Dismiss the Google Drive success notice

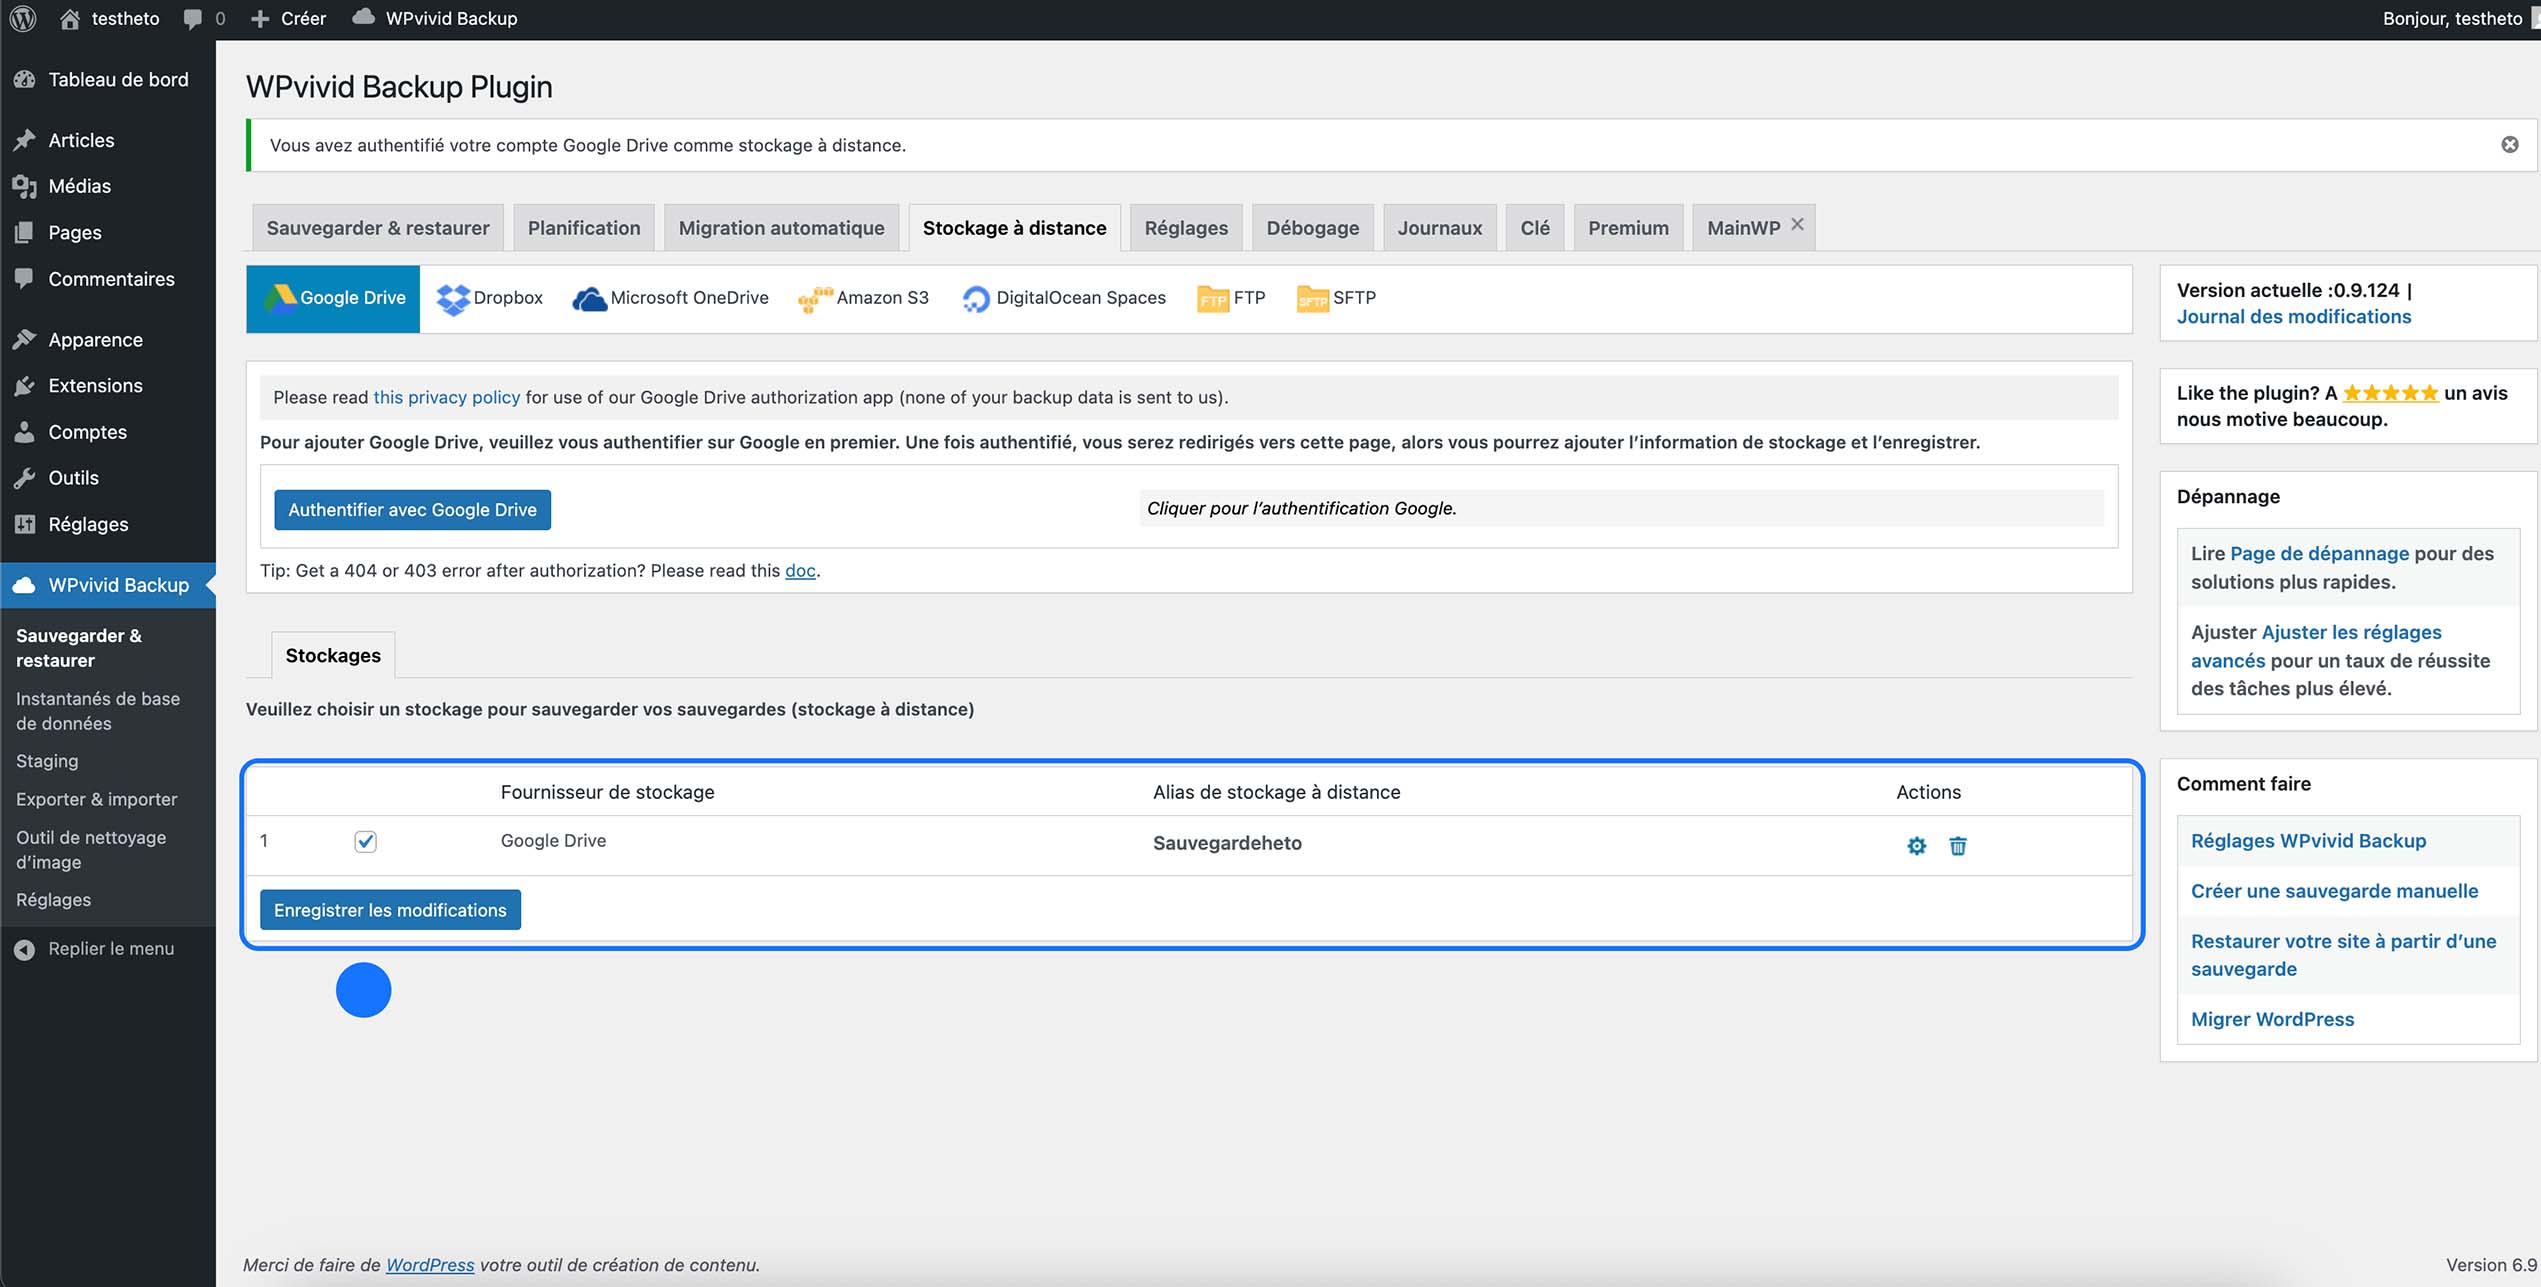2510,144
